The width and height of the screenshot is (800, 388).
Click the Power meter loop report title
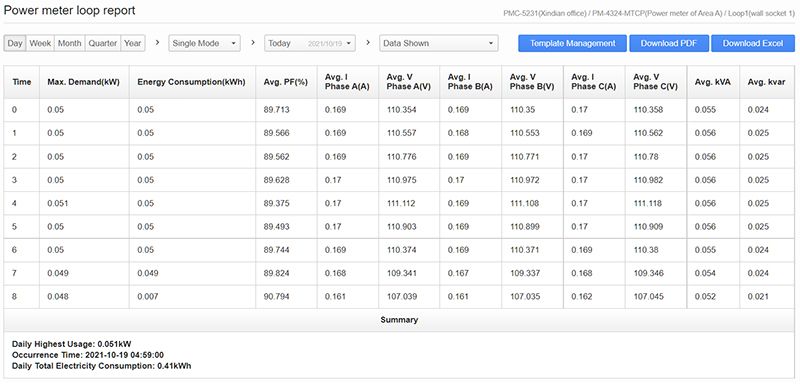click(69, 10)
